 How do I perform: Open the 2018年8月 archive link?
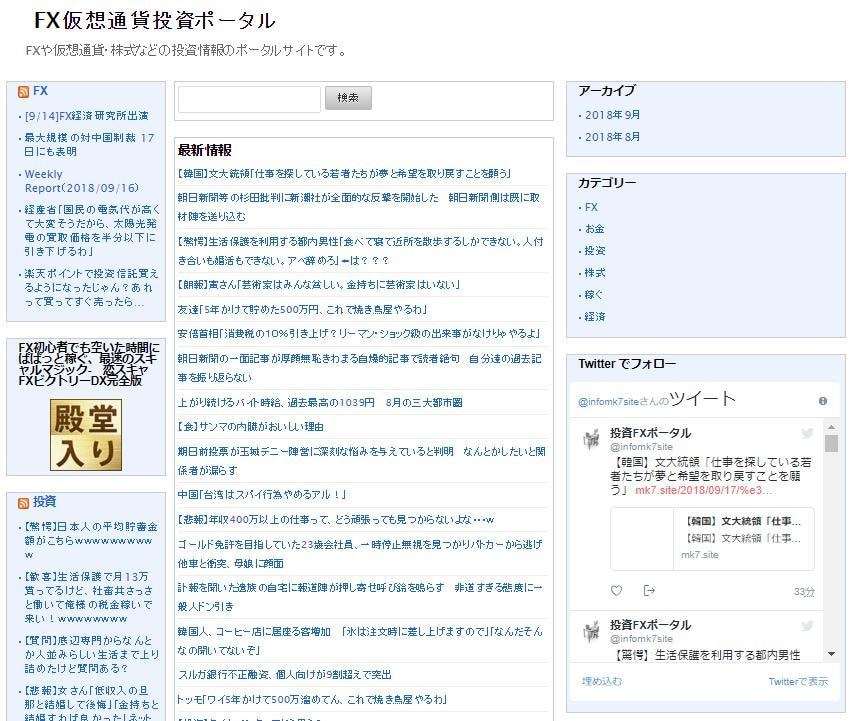coord(612,137)
